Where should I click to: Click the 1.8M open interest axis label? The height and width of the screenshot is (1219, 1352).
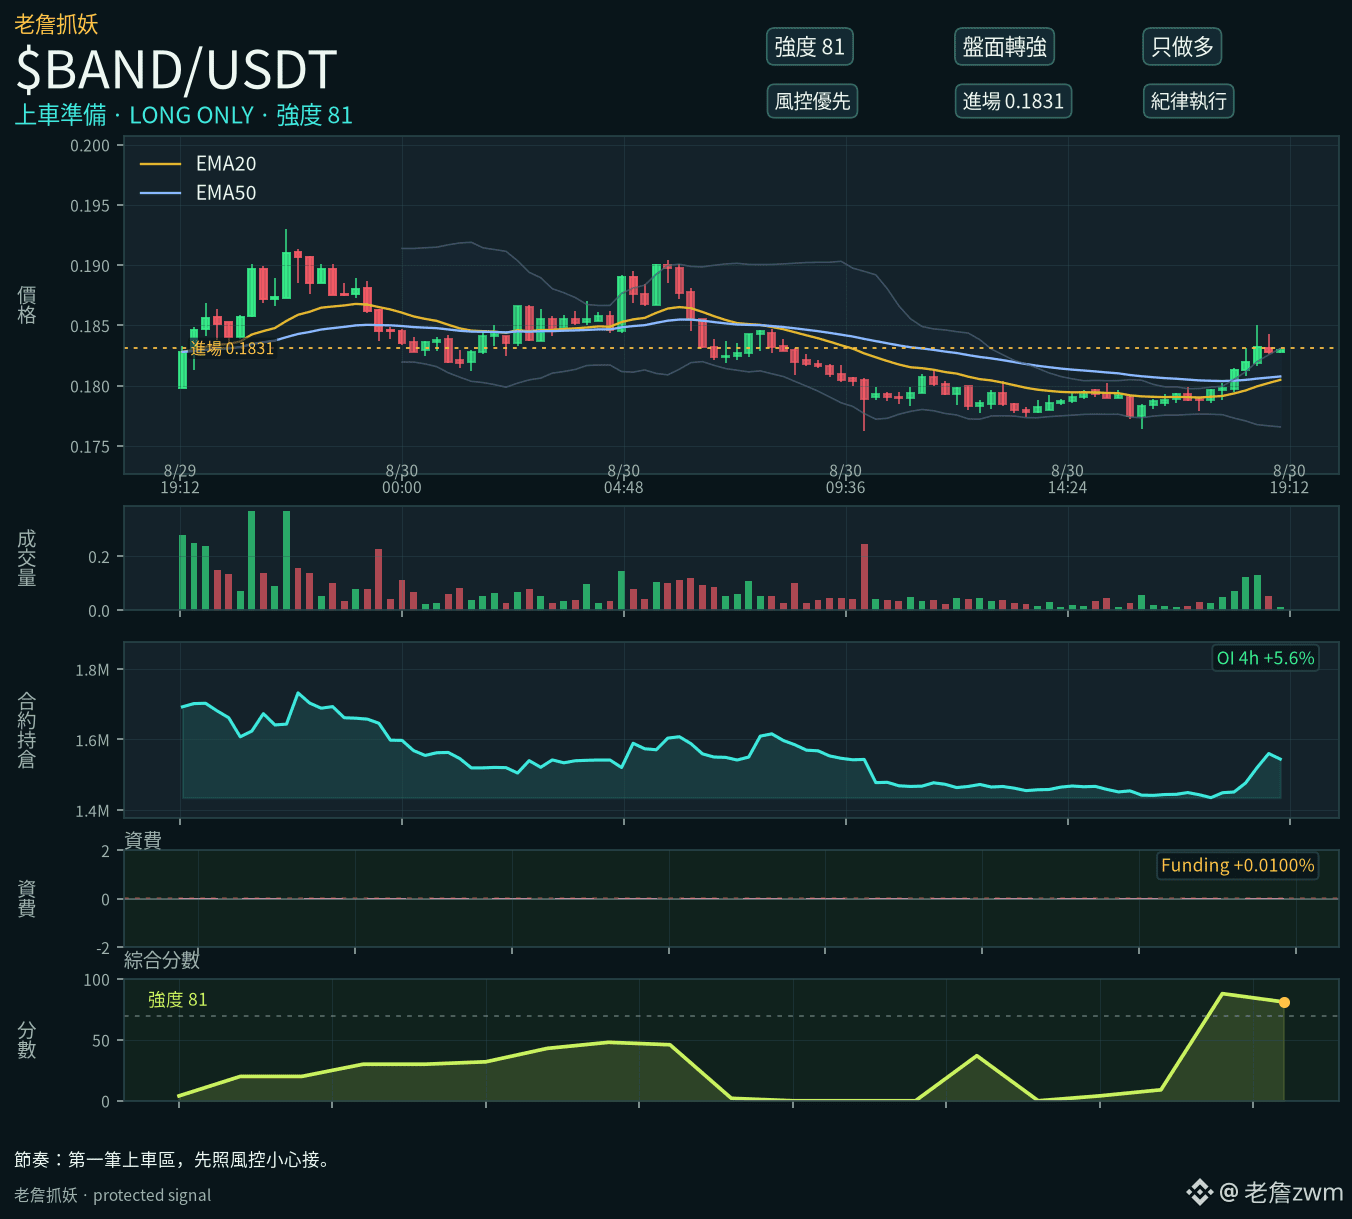[92, 670]
